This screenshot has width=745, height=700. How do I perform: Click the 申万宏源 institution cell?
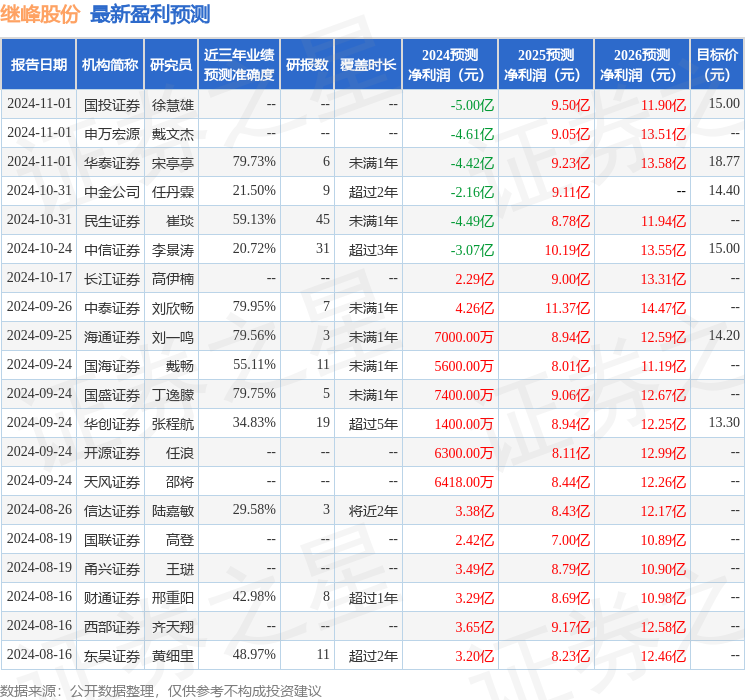[x=112, y=134]
